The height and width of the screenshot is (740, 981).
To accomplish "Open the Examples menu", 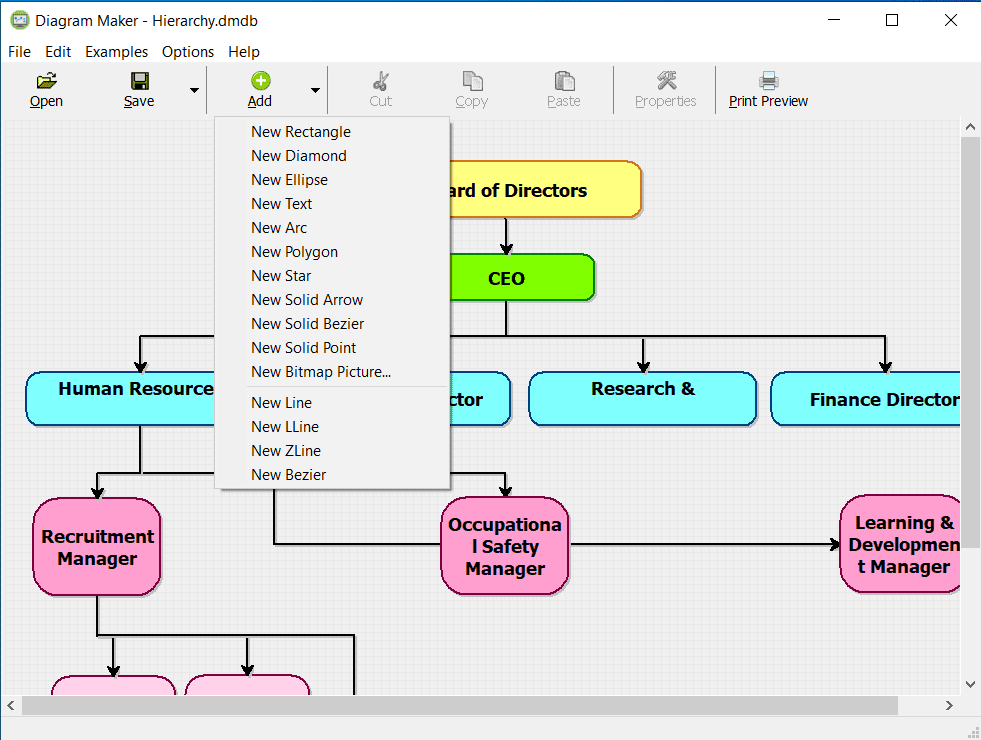I will [116, 52].
